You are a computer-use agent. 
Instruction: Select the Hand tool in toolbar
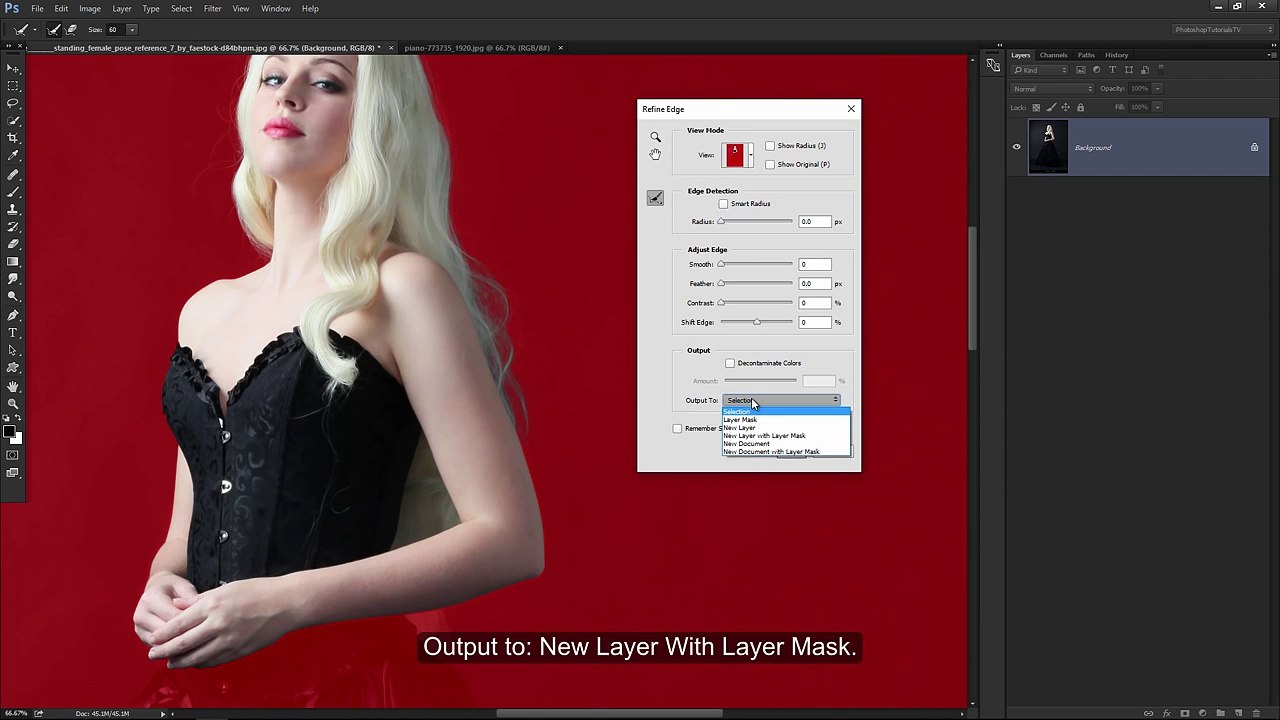point(13,386)
